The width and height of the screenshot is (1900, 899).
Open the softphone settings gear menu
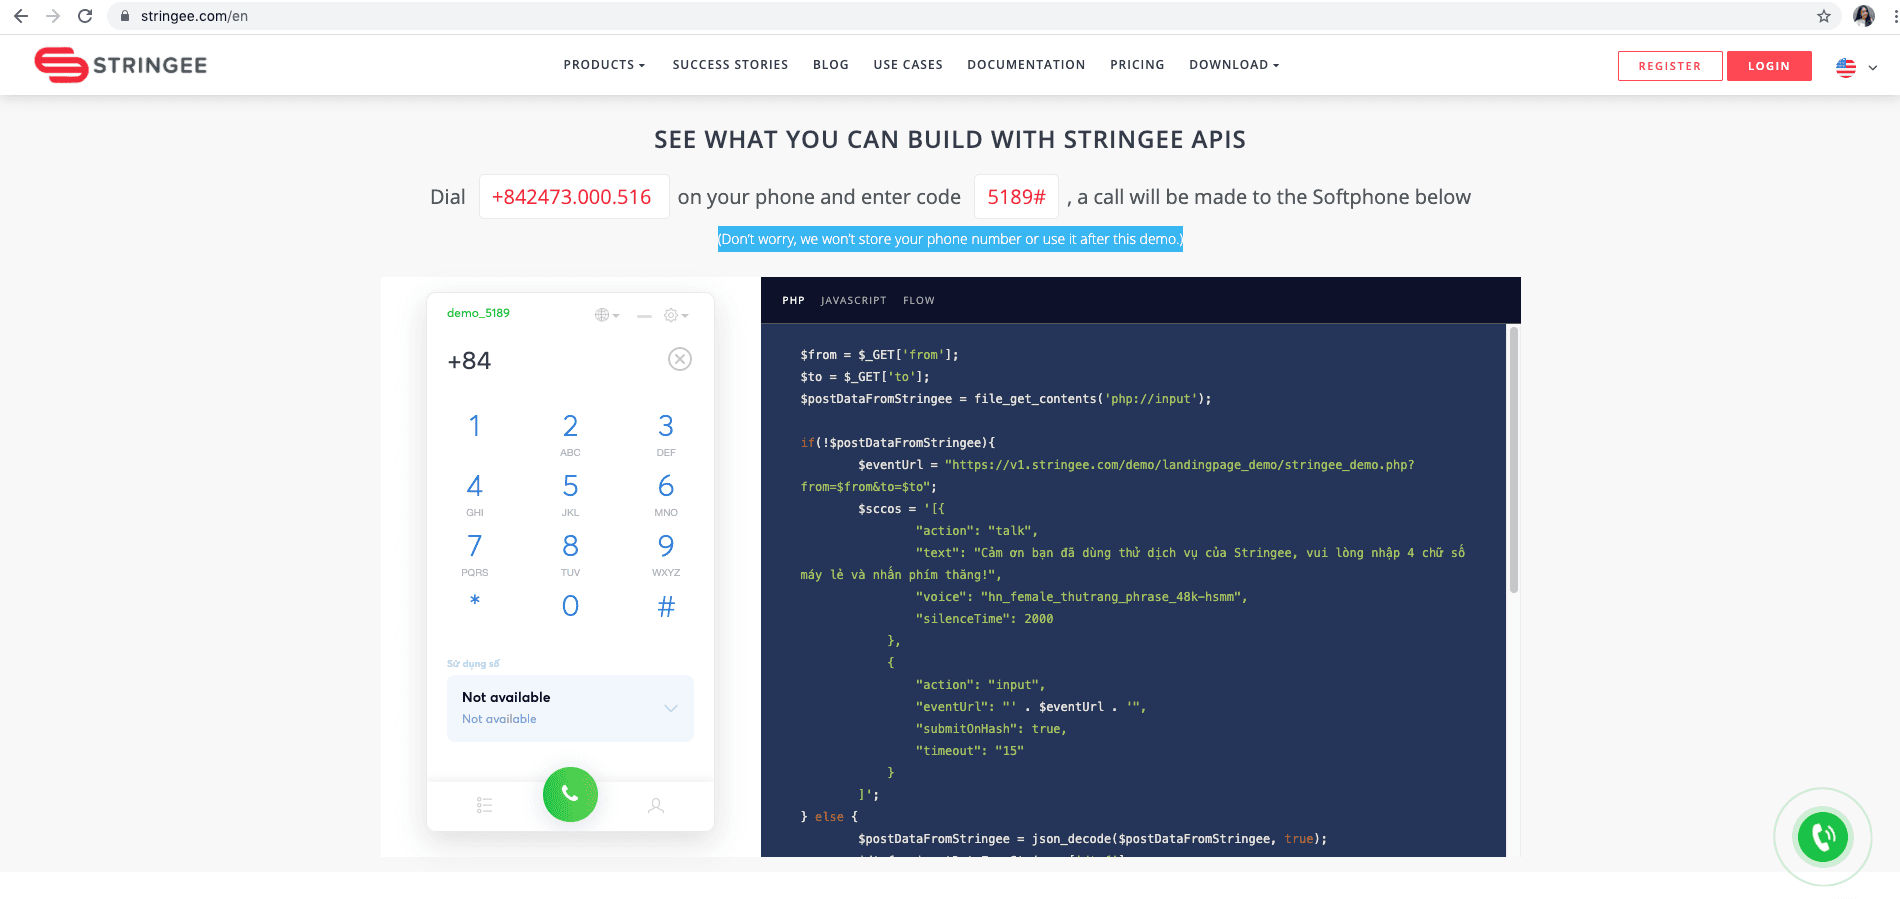pyautogui.click(x=676, y=315)
